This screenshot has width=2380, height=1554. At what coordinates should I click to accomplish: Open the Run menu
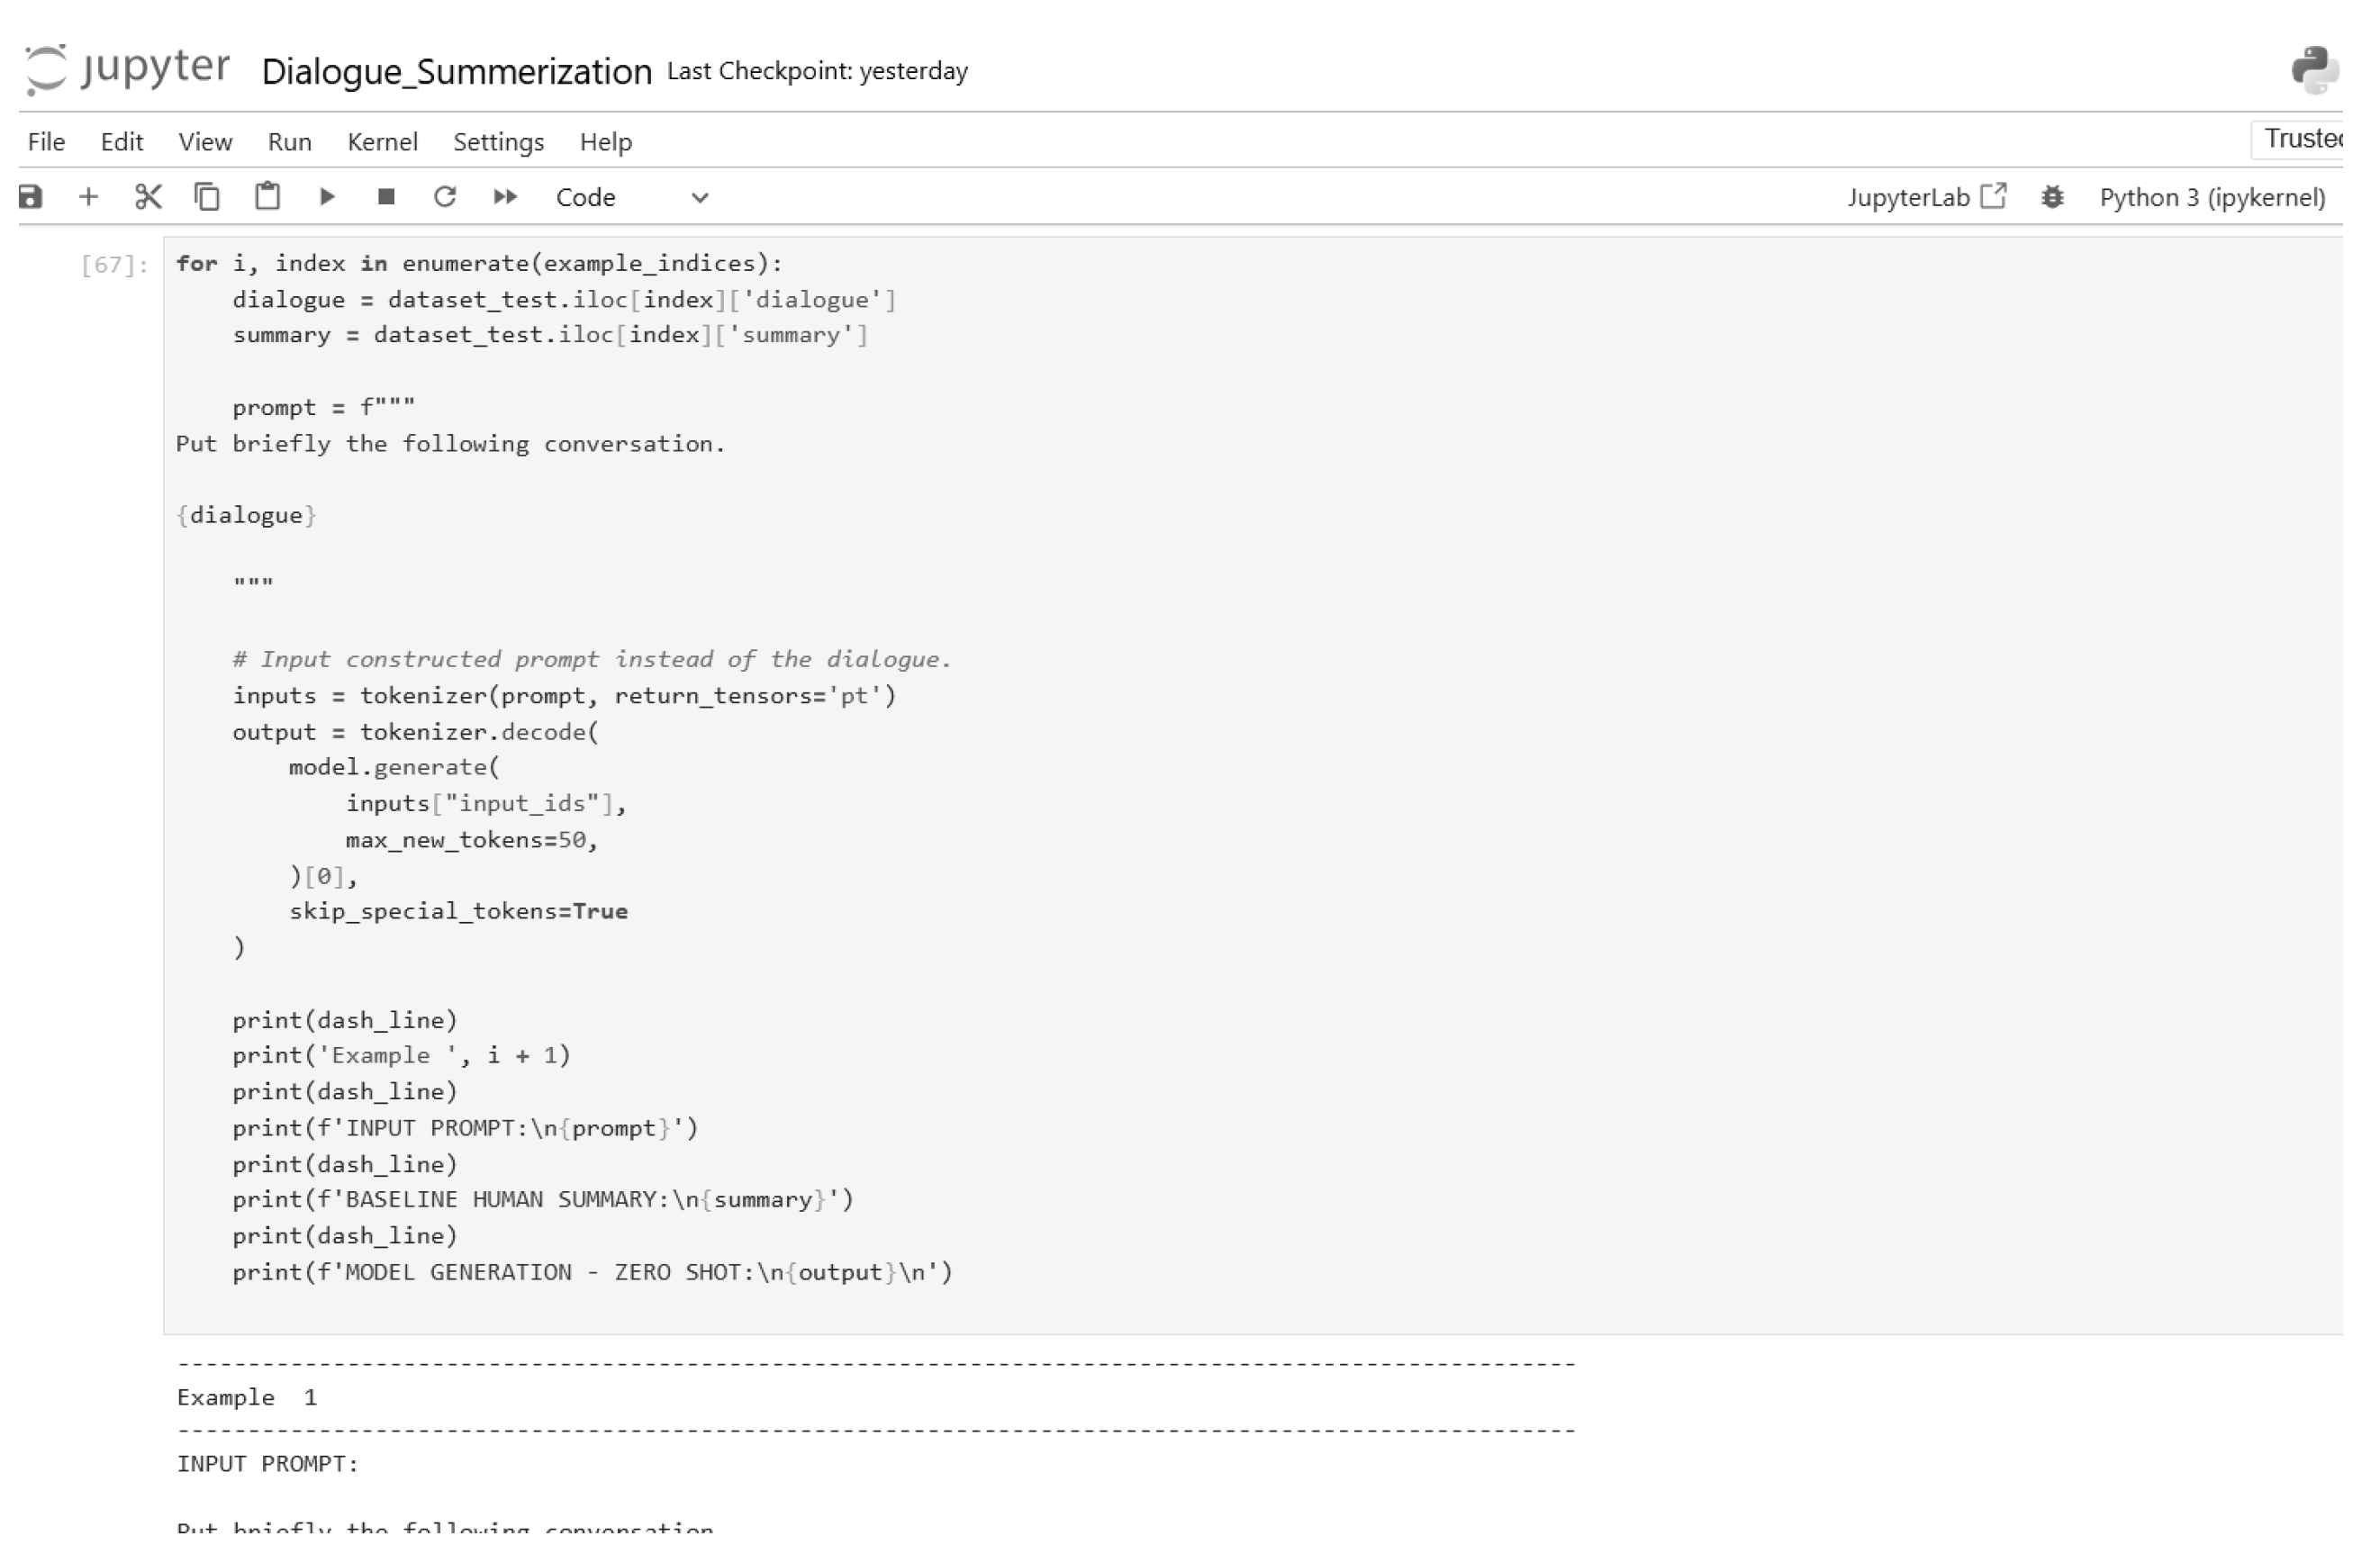[289, 142]
